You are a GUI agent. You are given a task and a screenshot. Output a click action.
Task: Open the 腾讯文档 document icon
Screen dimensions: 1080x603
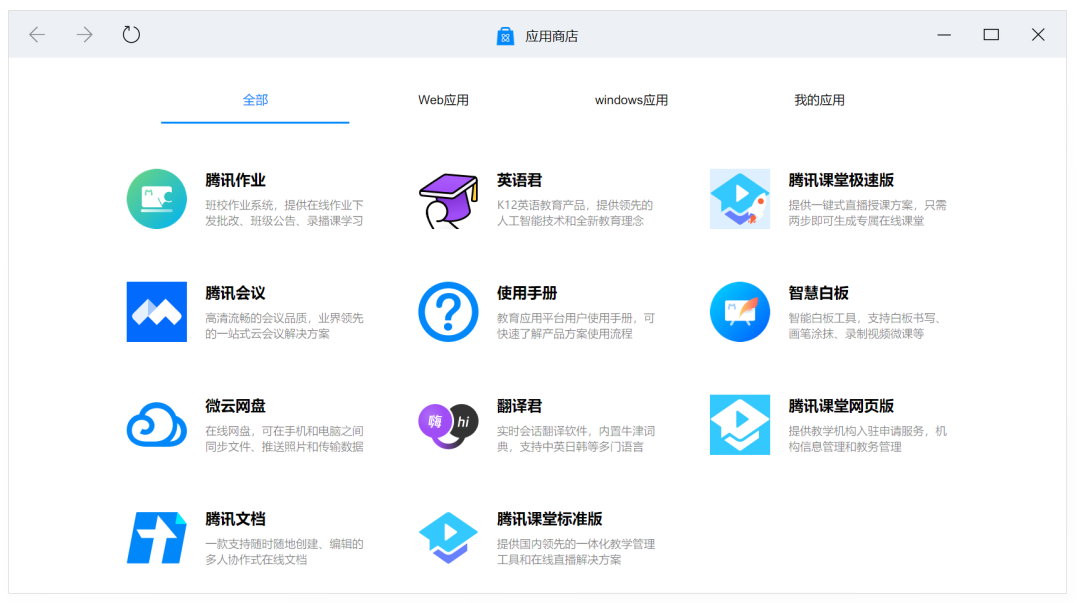click(156, 538)
